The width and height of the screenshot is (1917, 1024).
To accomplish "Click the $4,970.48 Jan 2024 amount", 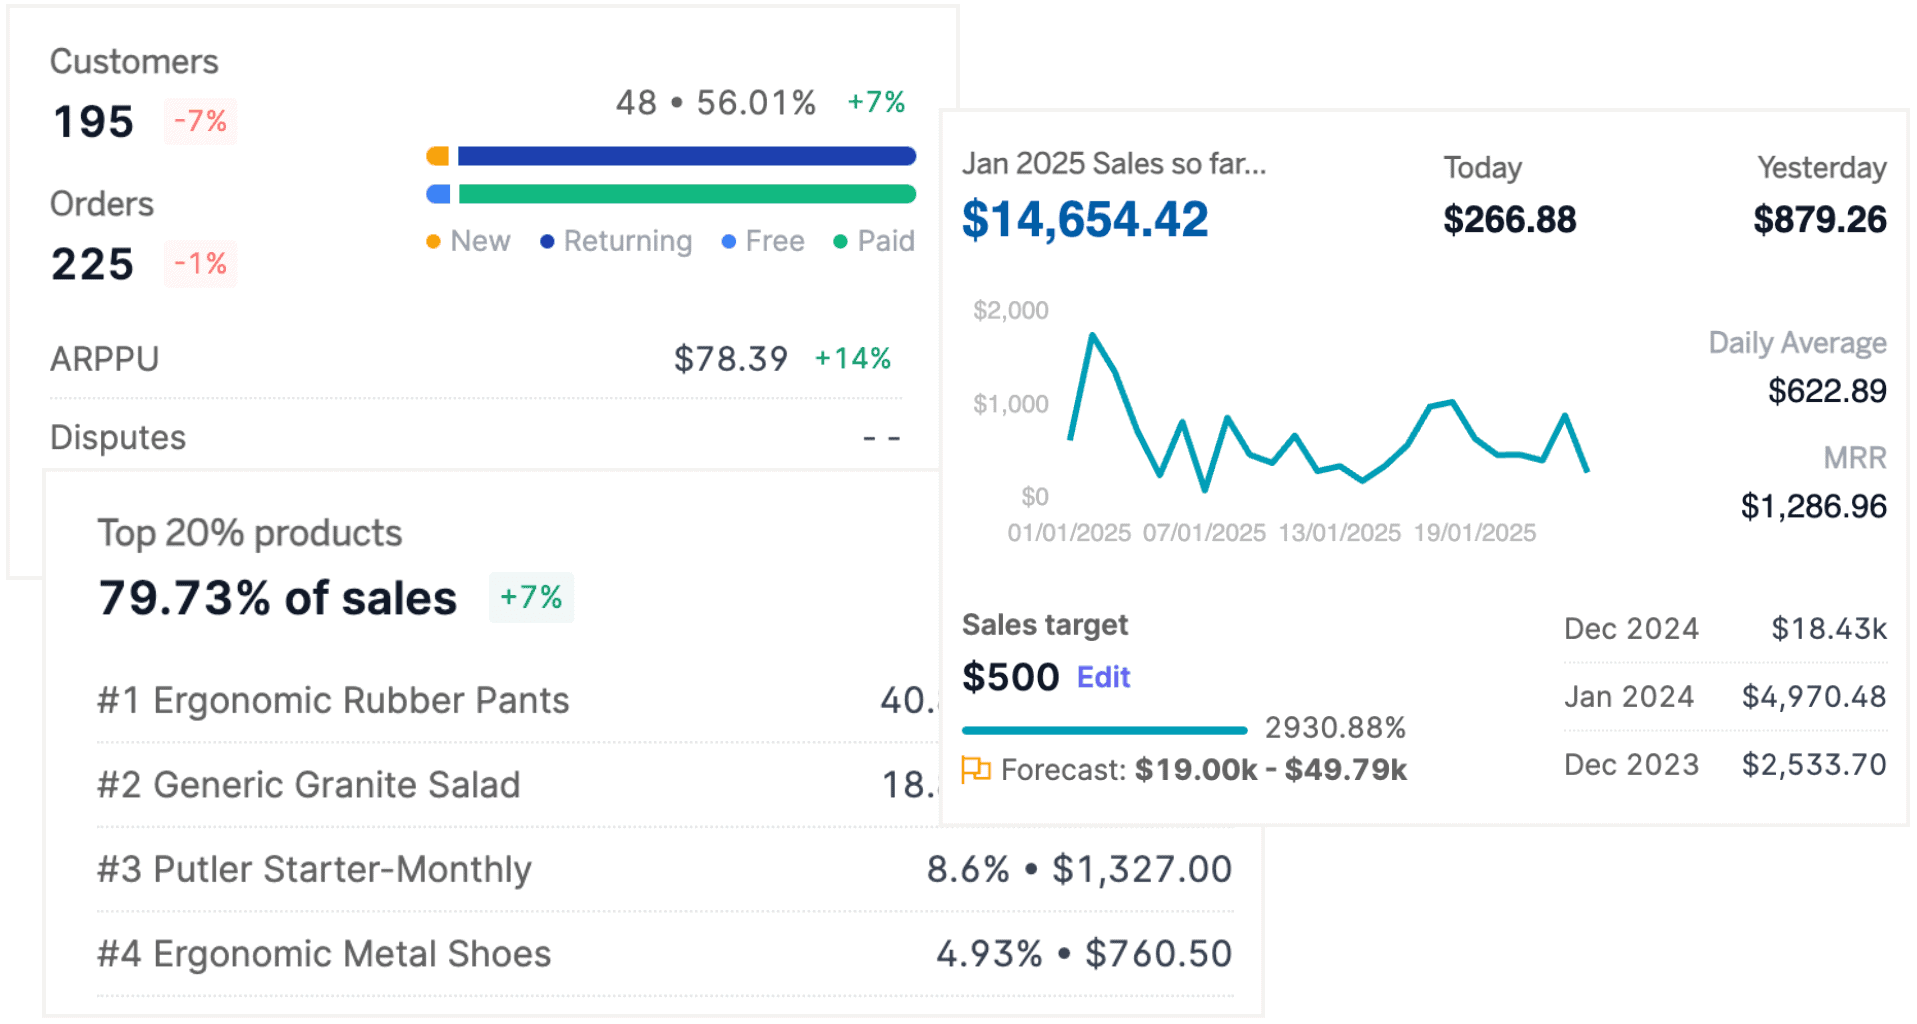I will coord(1814,697).
